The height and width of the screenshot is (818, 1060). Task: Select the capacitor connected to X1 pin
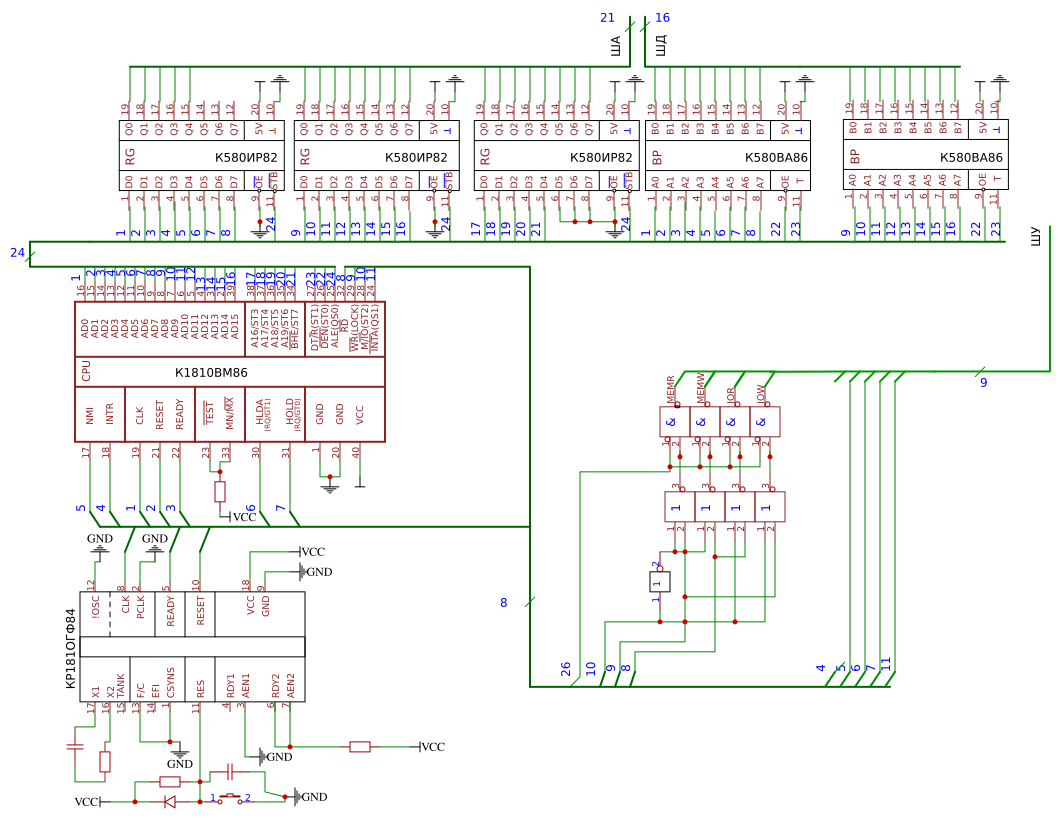coord(74,747)
